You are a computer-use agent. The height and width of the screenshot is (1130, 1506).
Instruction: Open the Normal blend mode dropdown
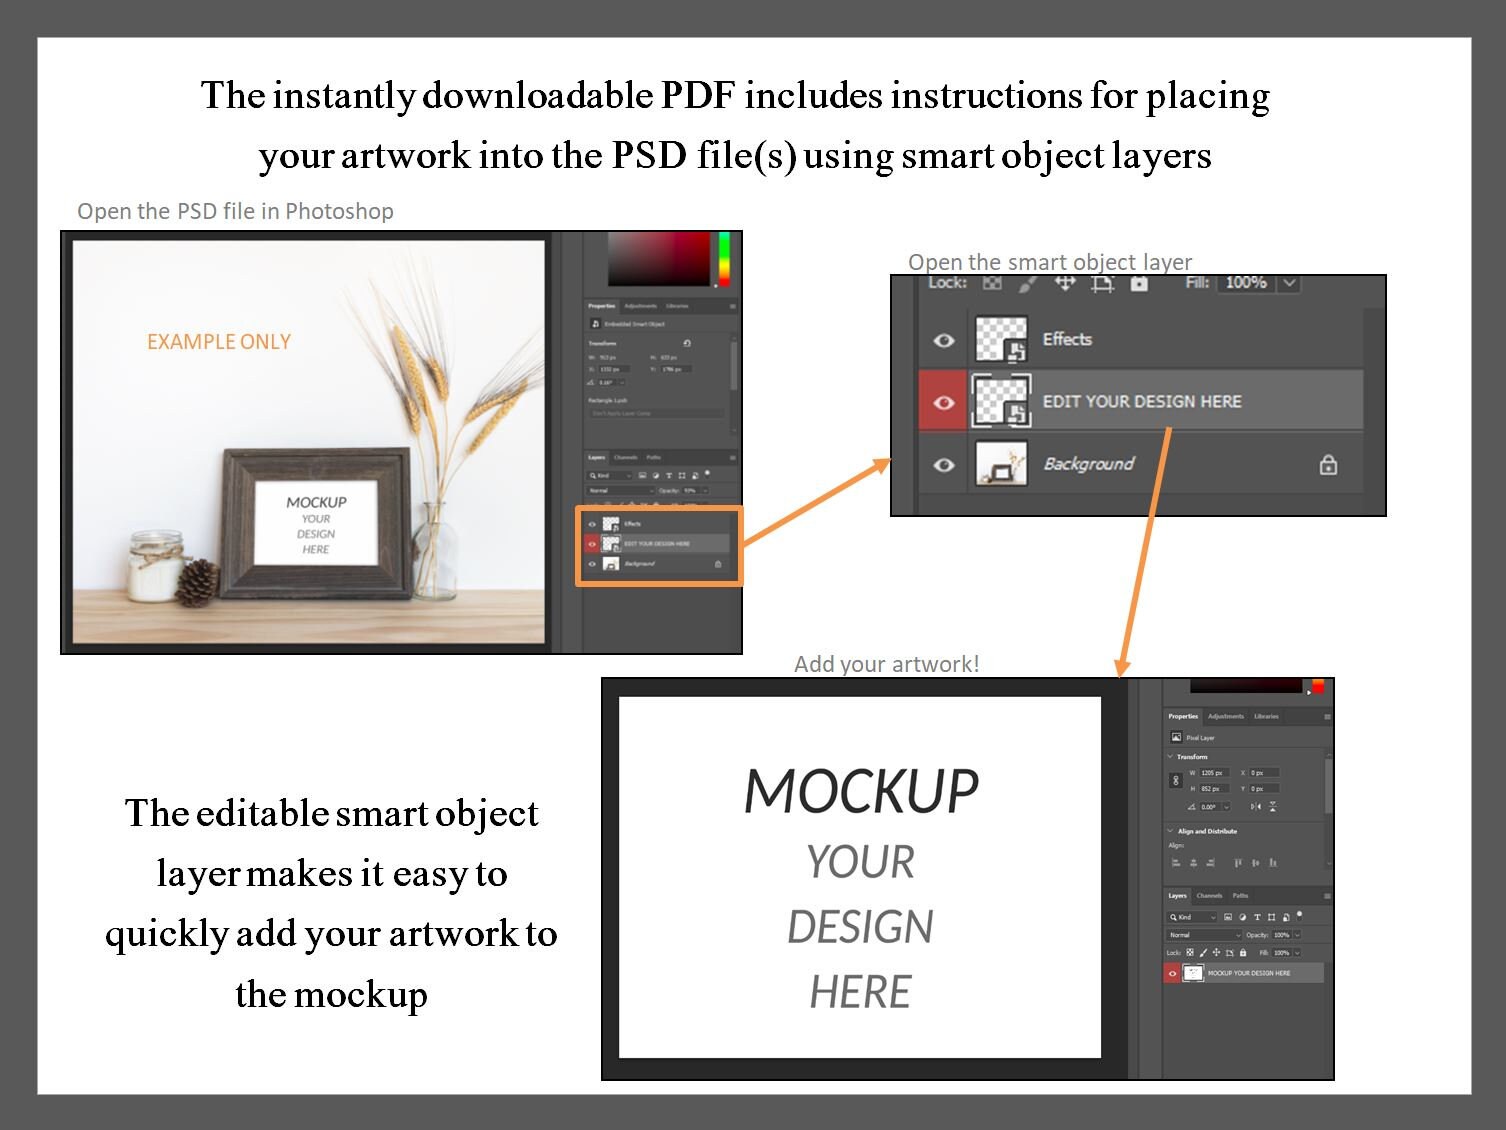(1204, 934)
